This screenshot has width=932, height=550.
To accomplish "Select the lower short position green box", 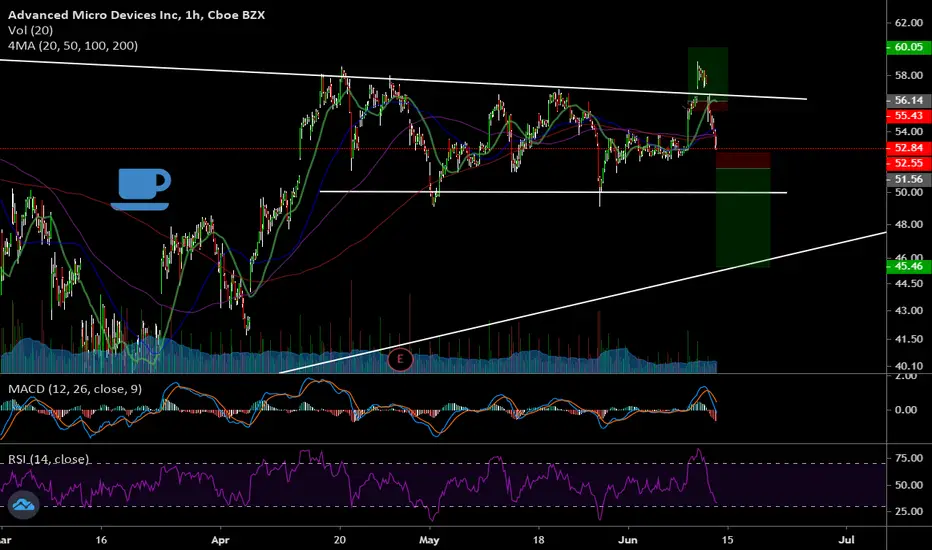I will pyautogui.click(x=743, y=218).
